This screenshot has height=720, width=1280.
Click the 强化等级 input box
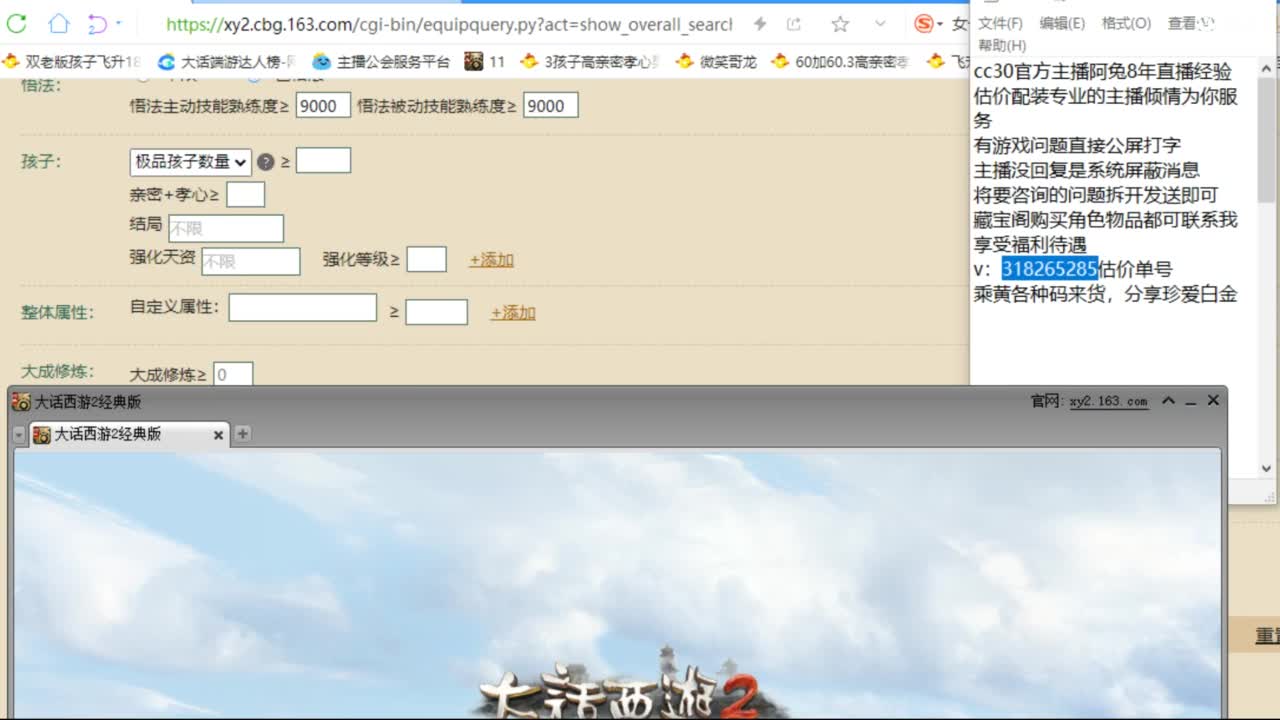coord(427,259)
